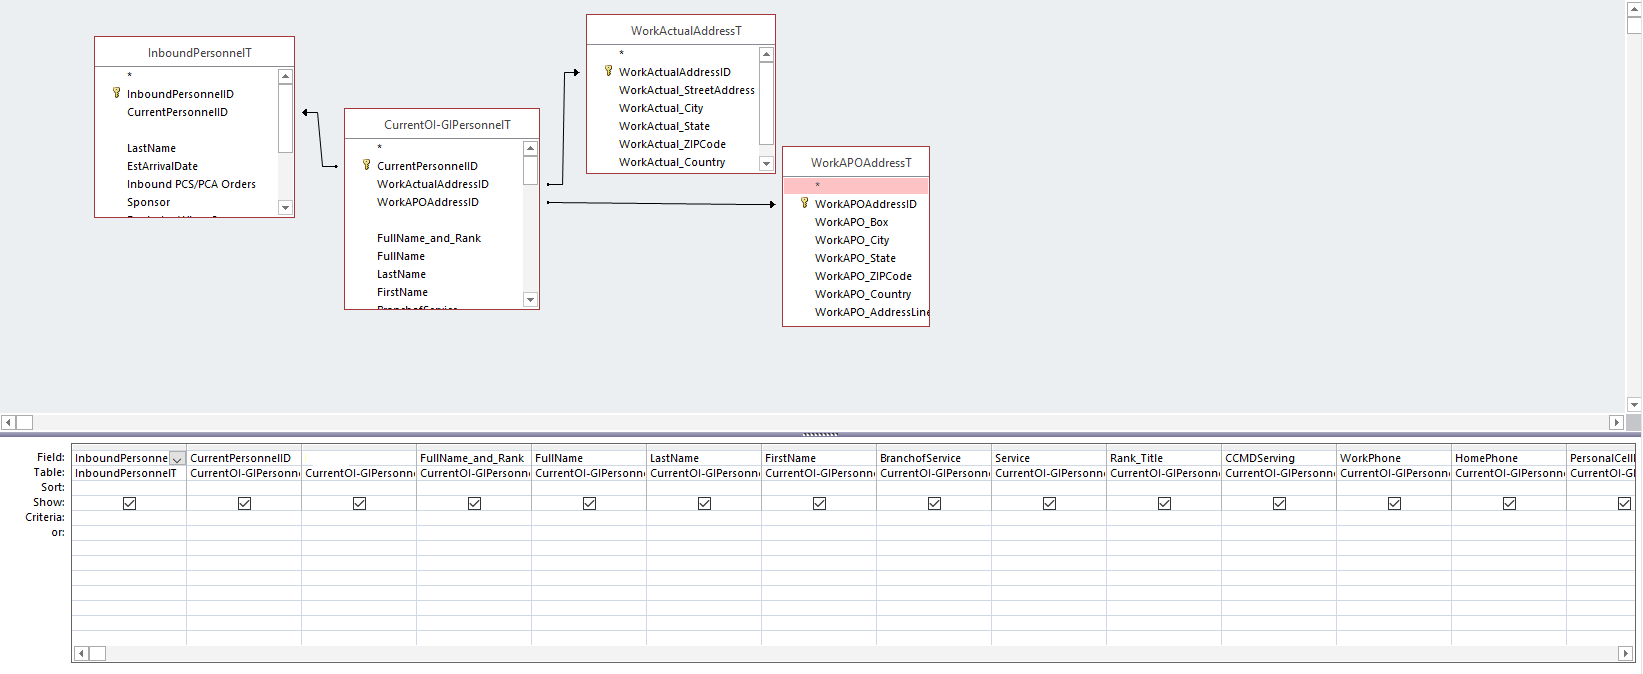Click the Criteria cell under BranchofService
The height and width of the screenshot is (674, 1643).
point(933,518)
